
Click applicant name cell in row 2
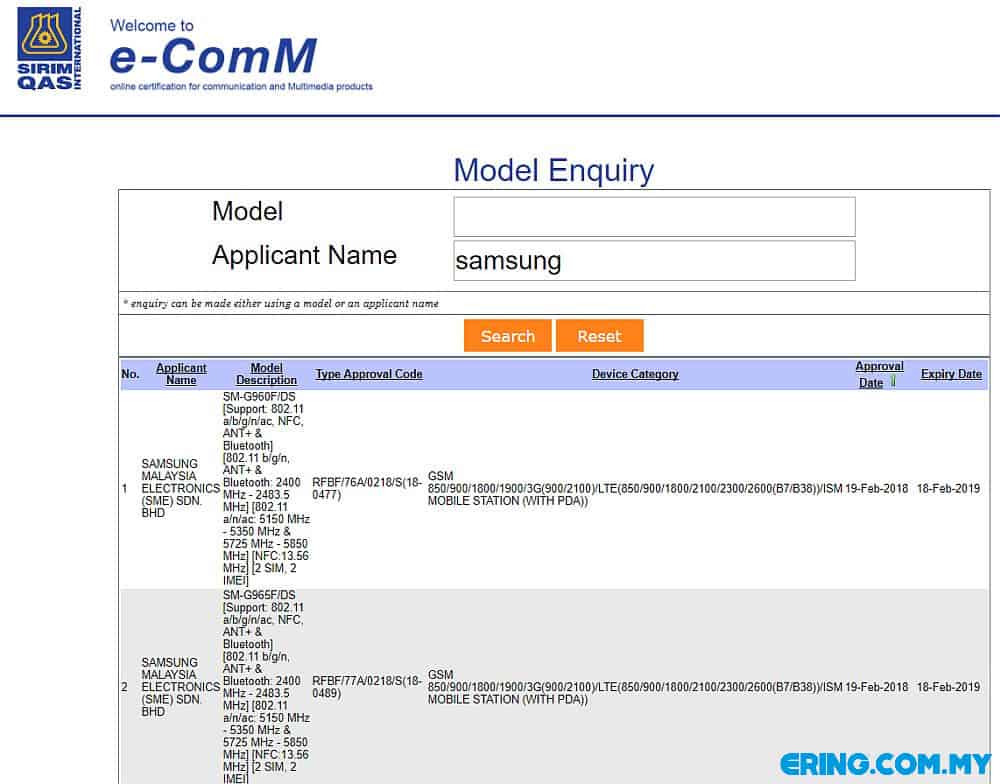(x=180, y=687)
